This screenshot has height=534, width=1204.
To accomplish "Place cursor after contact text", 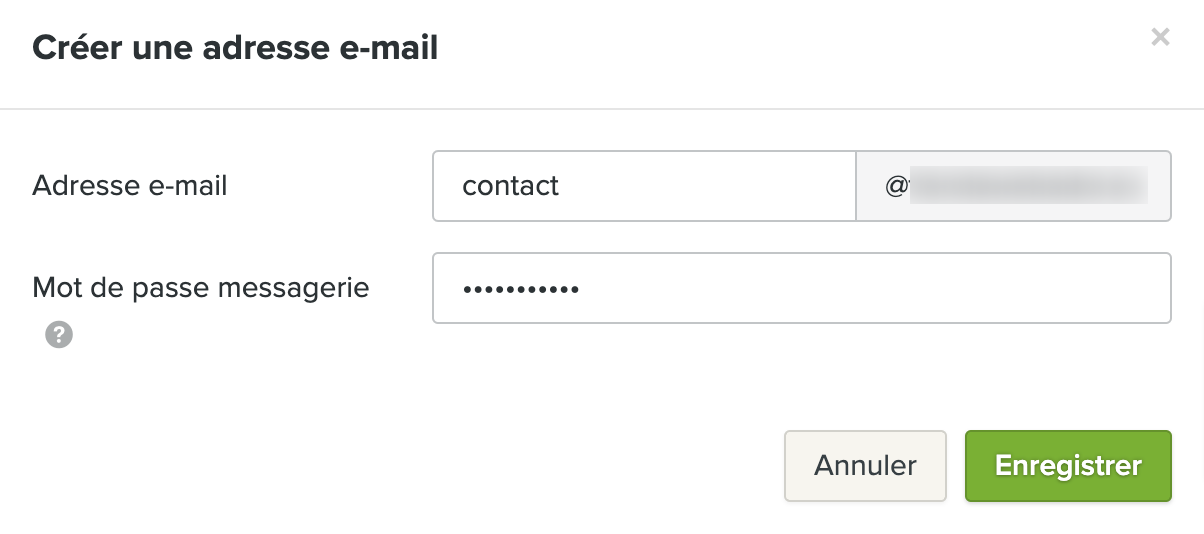I will tap(561, 186).
